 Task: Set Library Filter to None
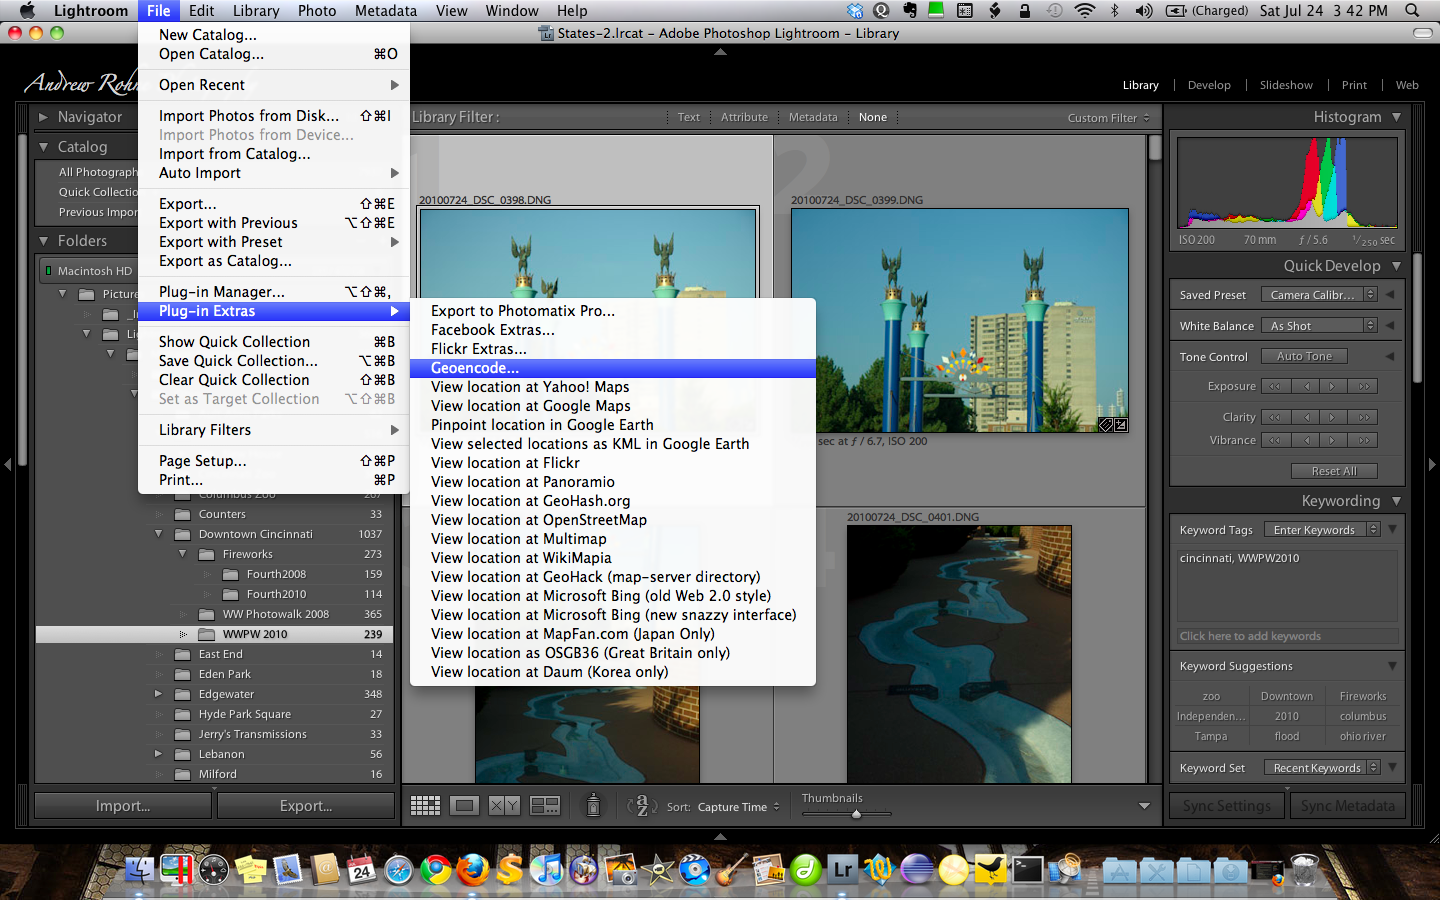[873, 117]
